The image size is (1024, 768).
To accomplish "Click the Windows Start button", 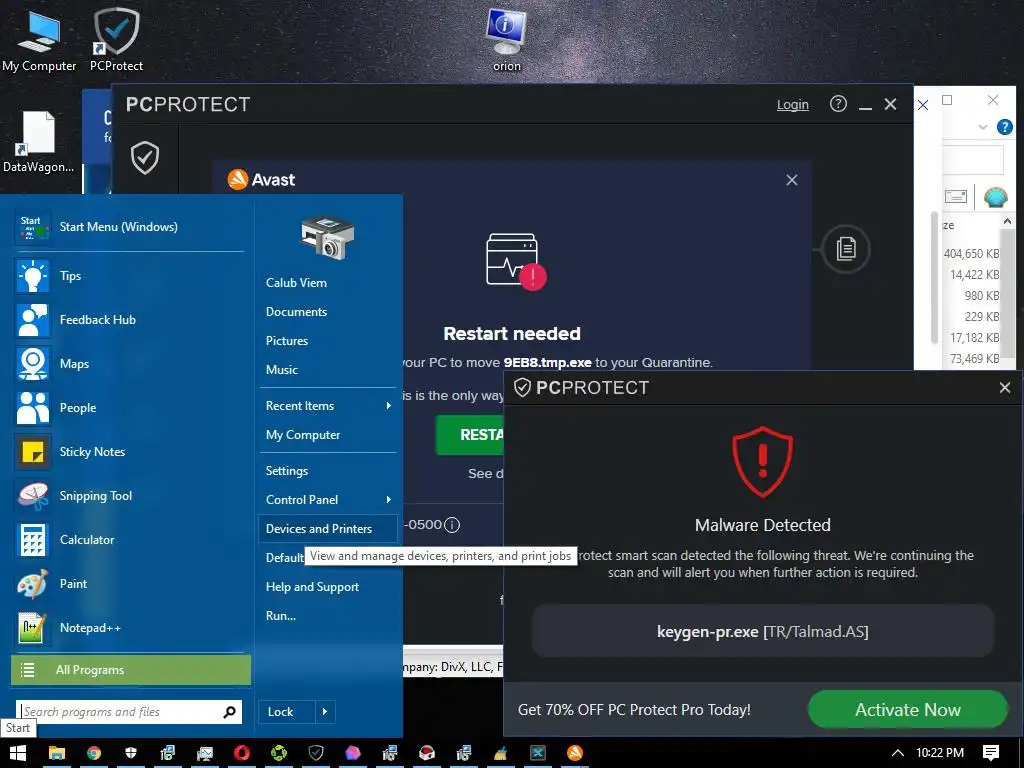I will [x=18, y=753].
